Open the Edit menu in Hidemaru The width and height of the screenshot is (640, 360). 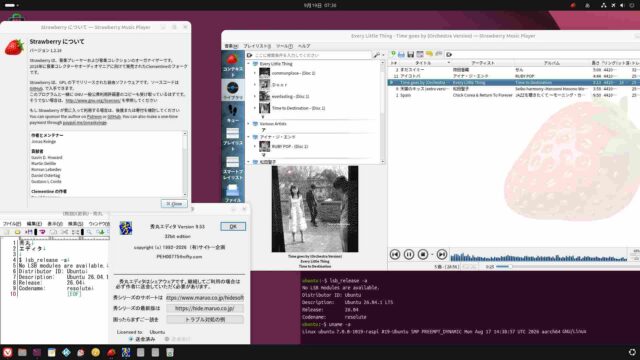[x=34, y=224]
